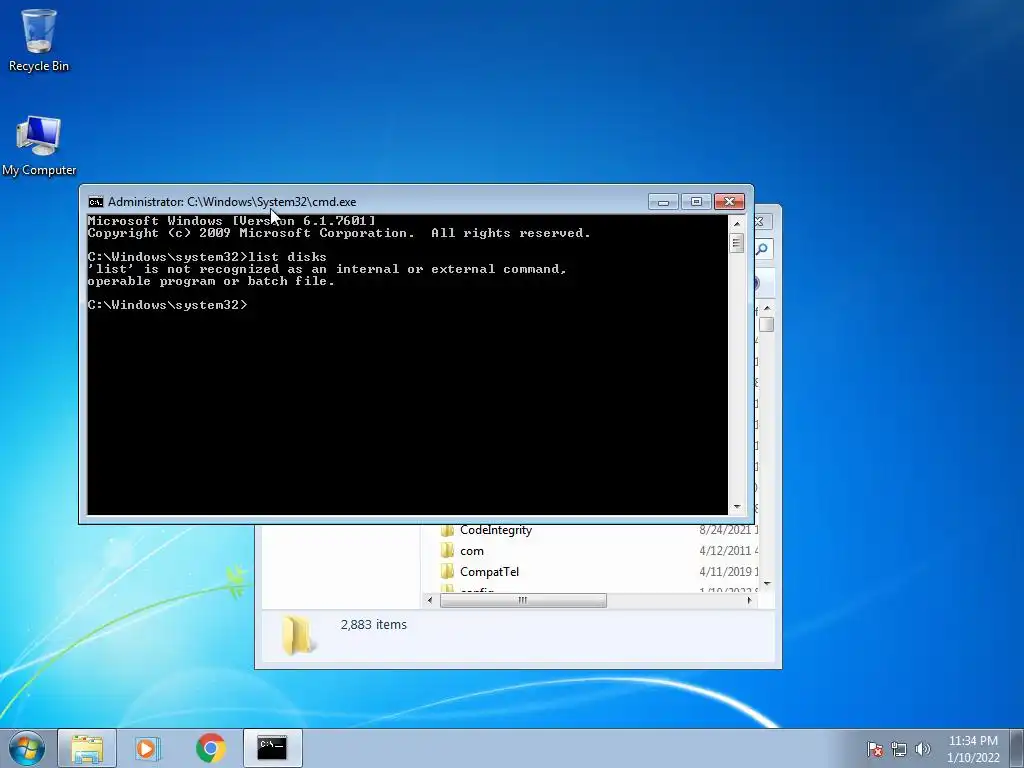Click the C:\Windows\system32> prompt line
The image size is (1024, 768).
[168, 305]
